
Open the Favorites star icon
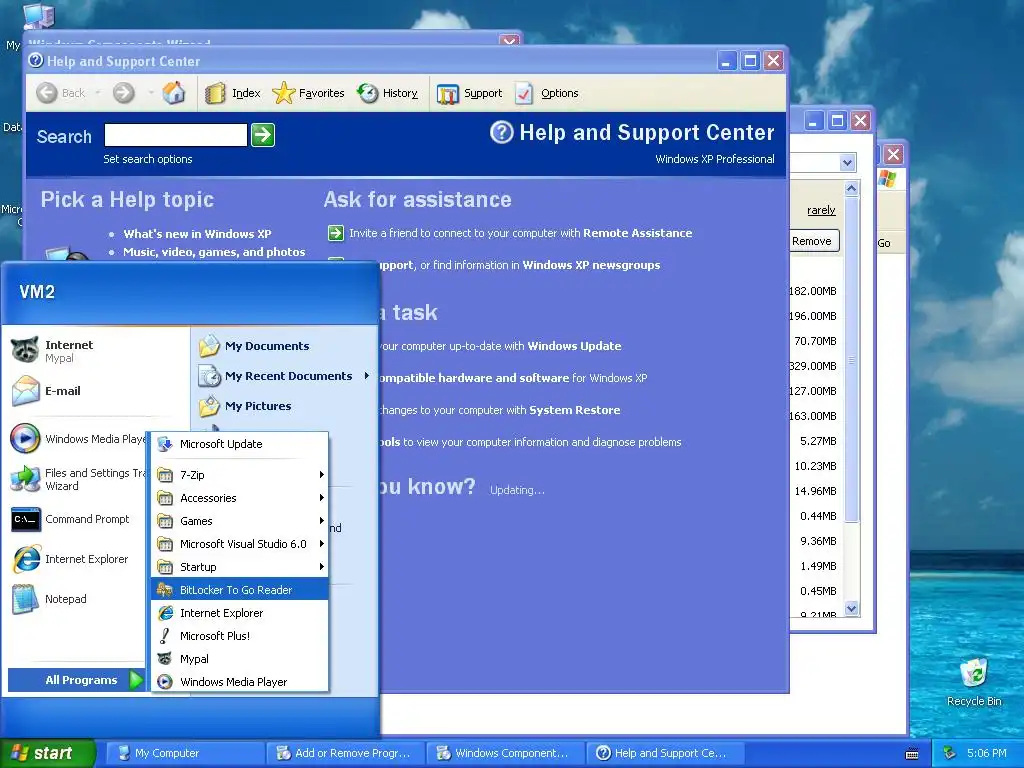(x=283, y=93)
